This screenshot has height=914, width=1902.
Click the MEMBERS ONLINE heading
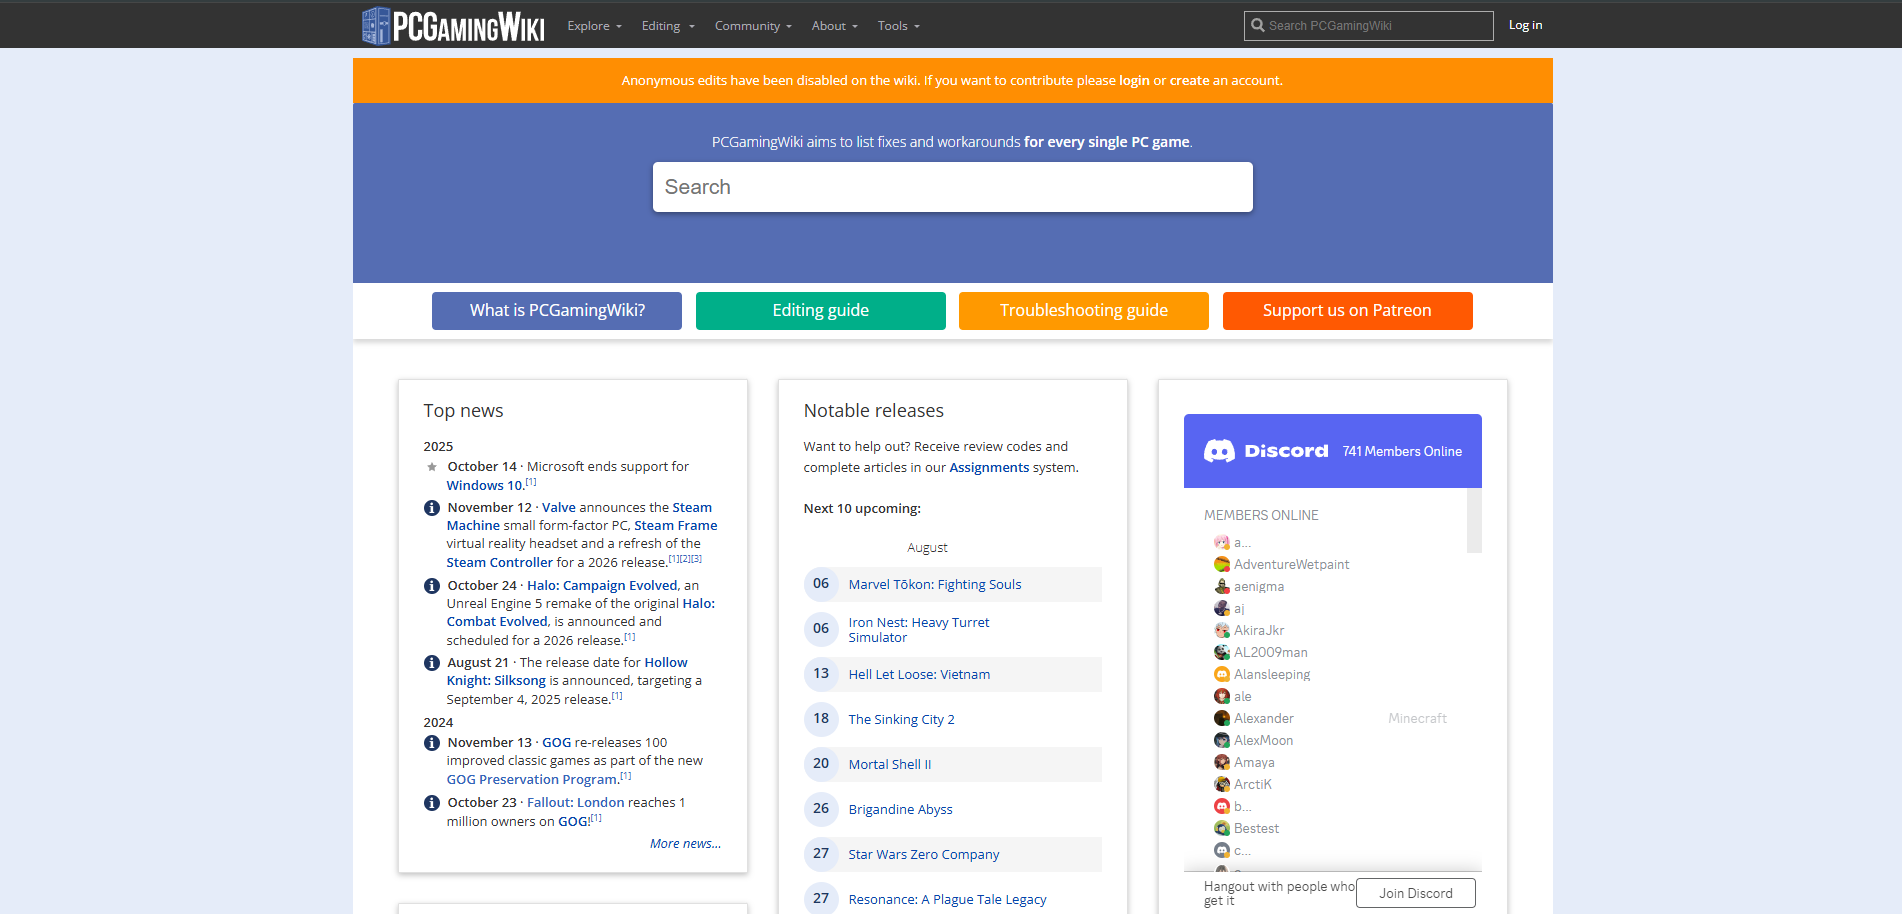(1261, 516)
